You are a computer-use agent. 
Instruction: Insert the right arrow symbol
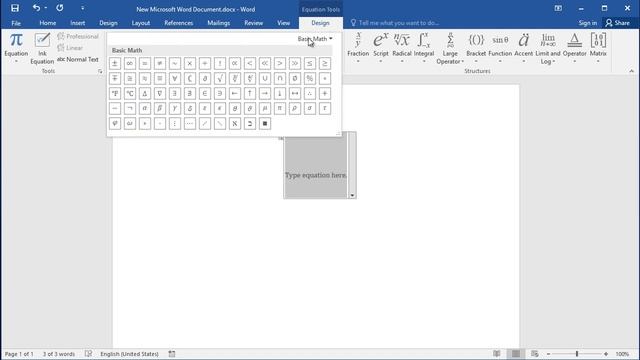265,93
